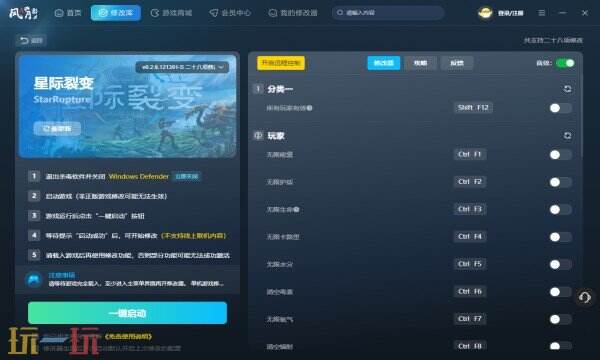This screenshot has width=600, height=360.
Task: Go to the 游戏商城 navigation tab
Action: coord(171,13)
